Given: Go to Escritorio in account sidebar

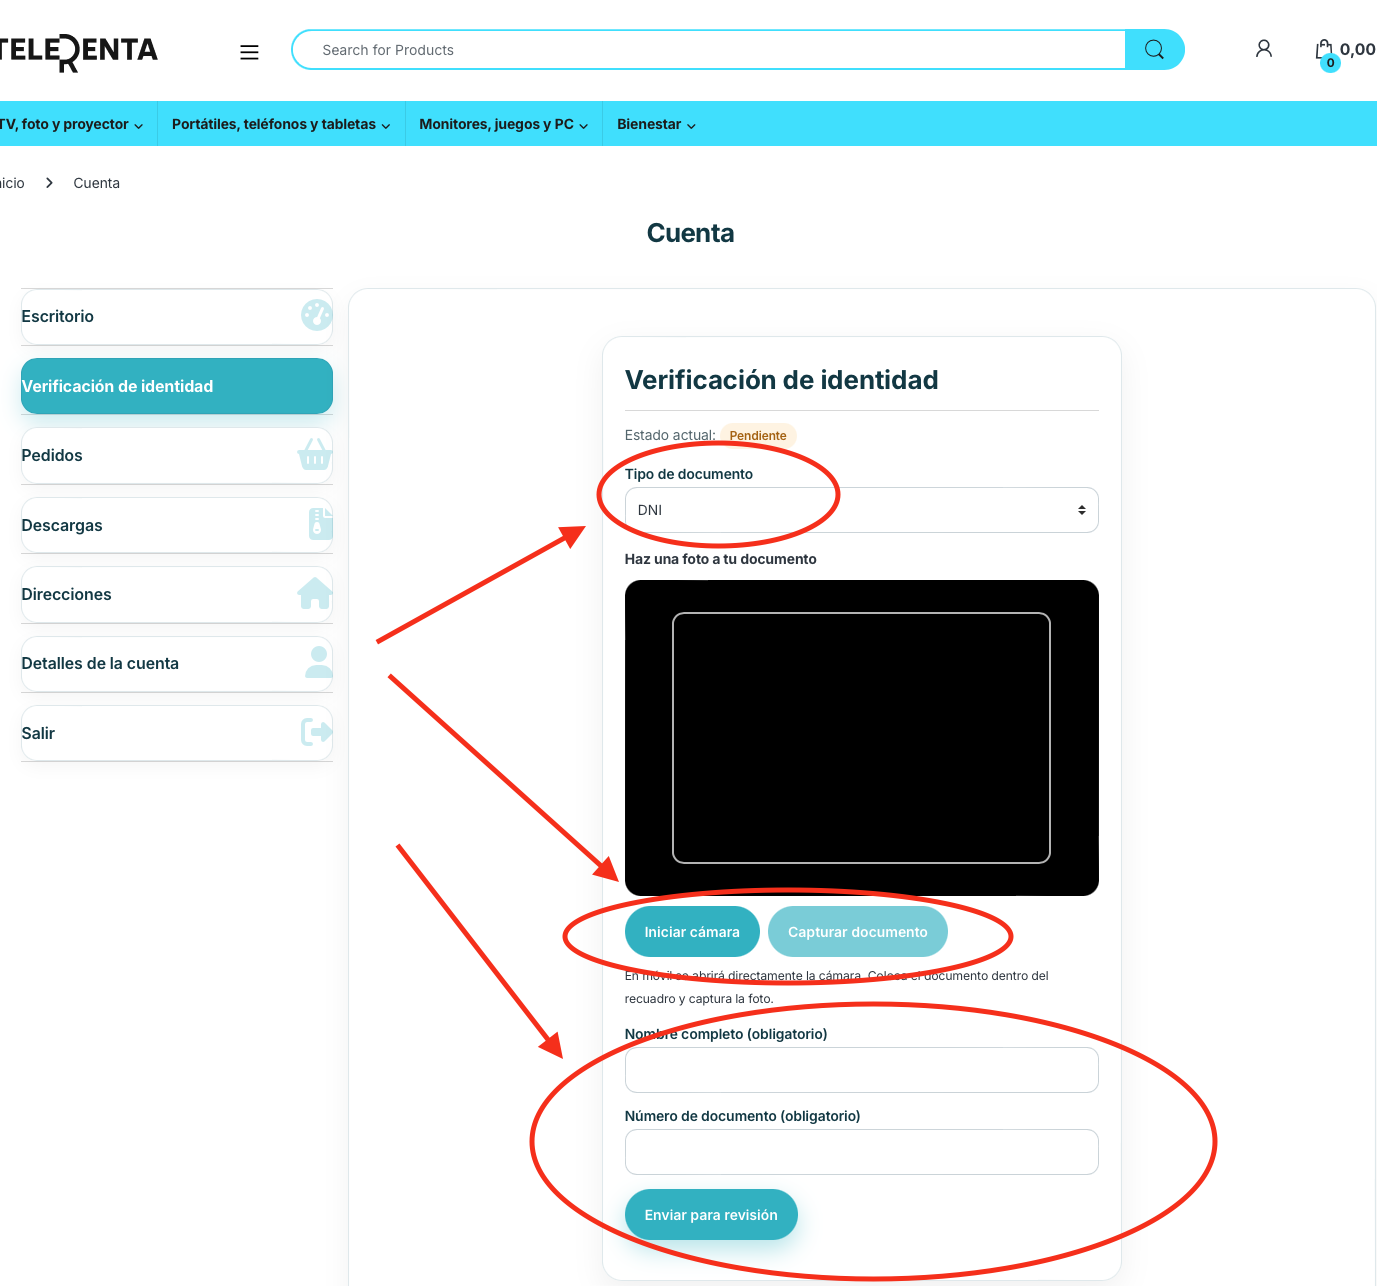Looking at the screenshot, I should point(58,317).
